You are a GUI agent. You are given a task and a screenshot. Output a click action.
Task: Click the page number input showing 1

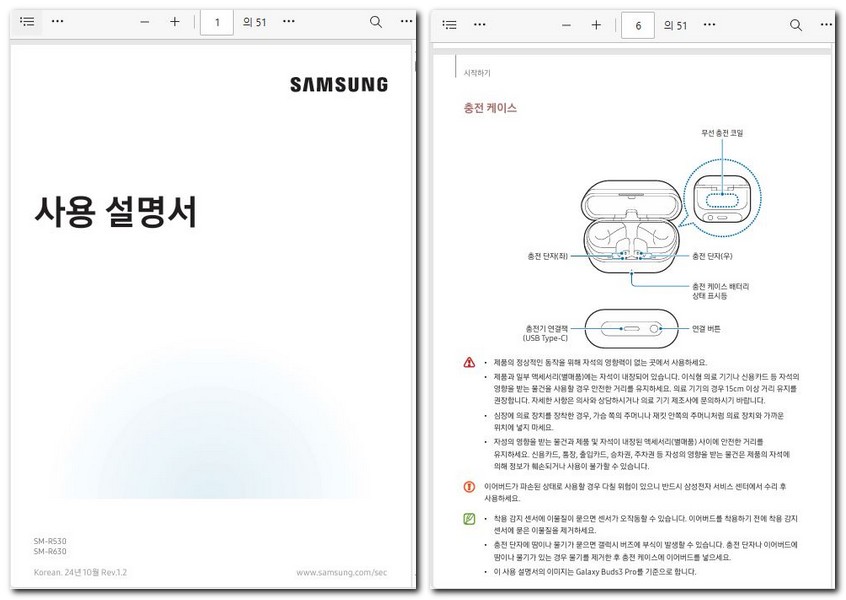pos(216,21)
